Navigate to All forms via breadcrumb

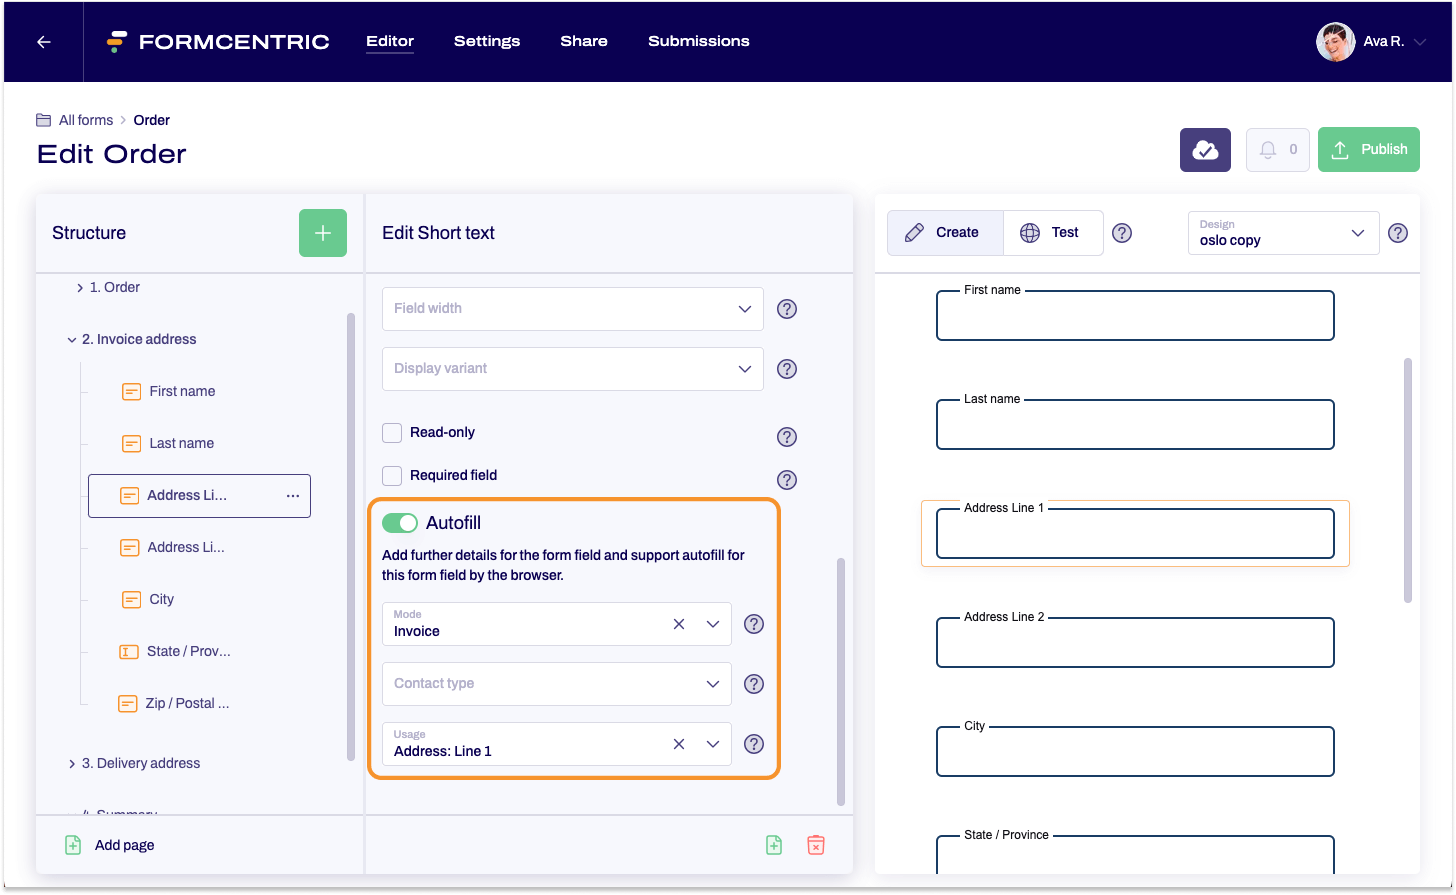(86, 119)
